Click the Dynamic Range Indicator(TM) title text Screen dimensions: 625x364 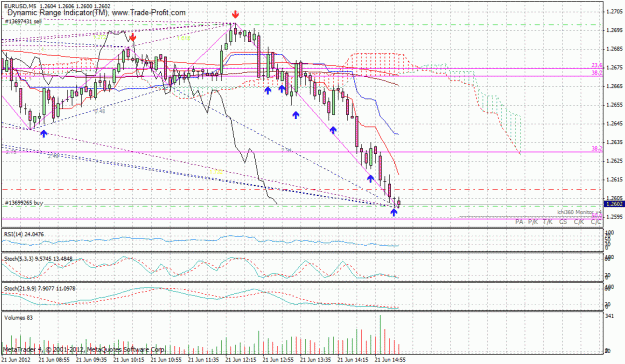point(96,13)
